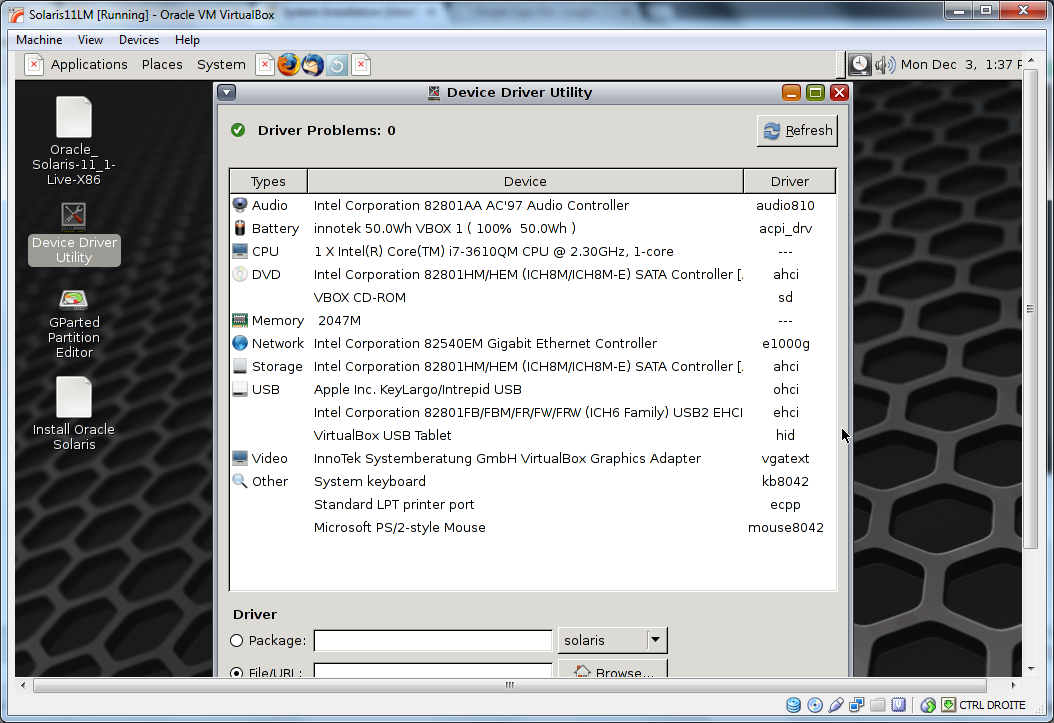This screenshot has width=1054, height=723.
Task: Click the Browse button
Action: (612, 671)
